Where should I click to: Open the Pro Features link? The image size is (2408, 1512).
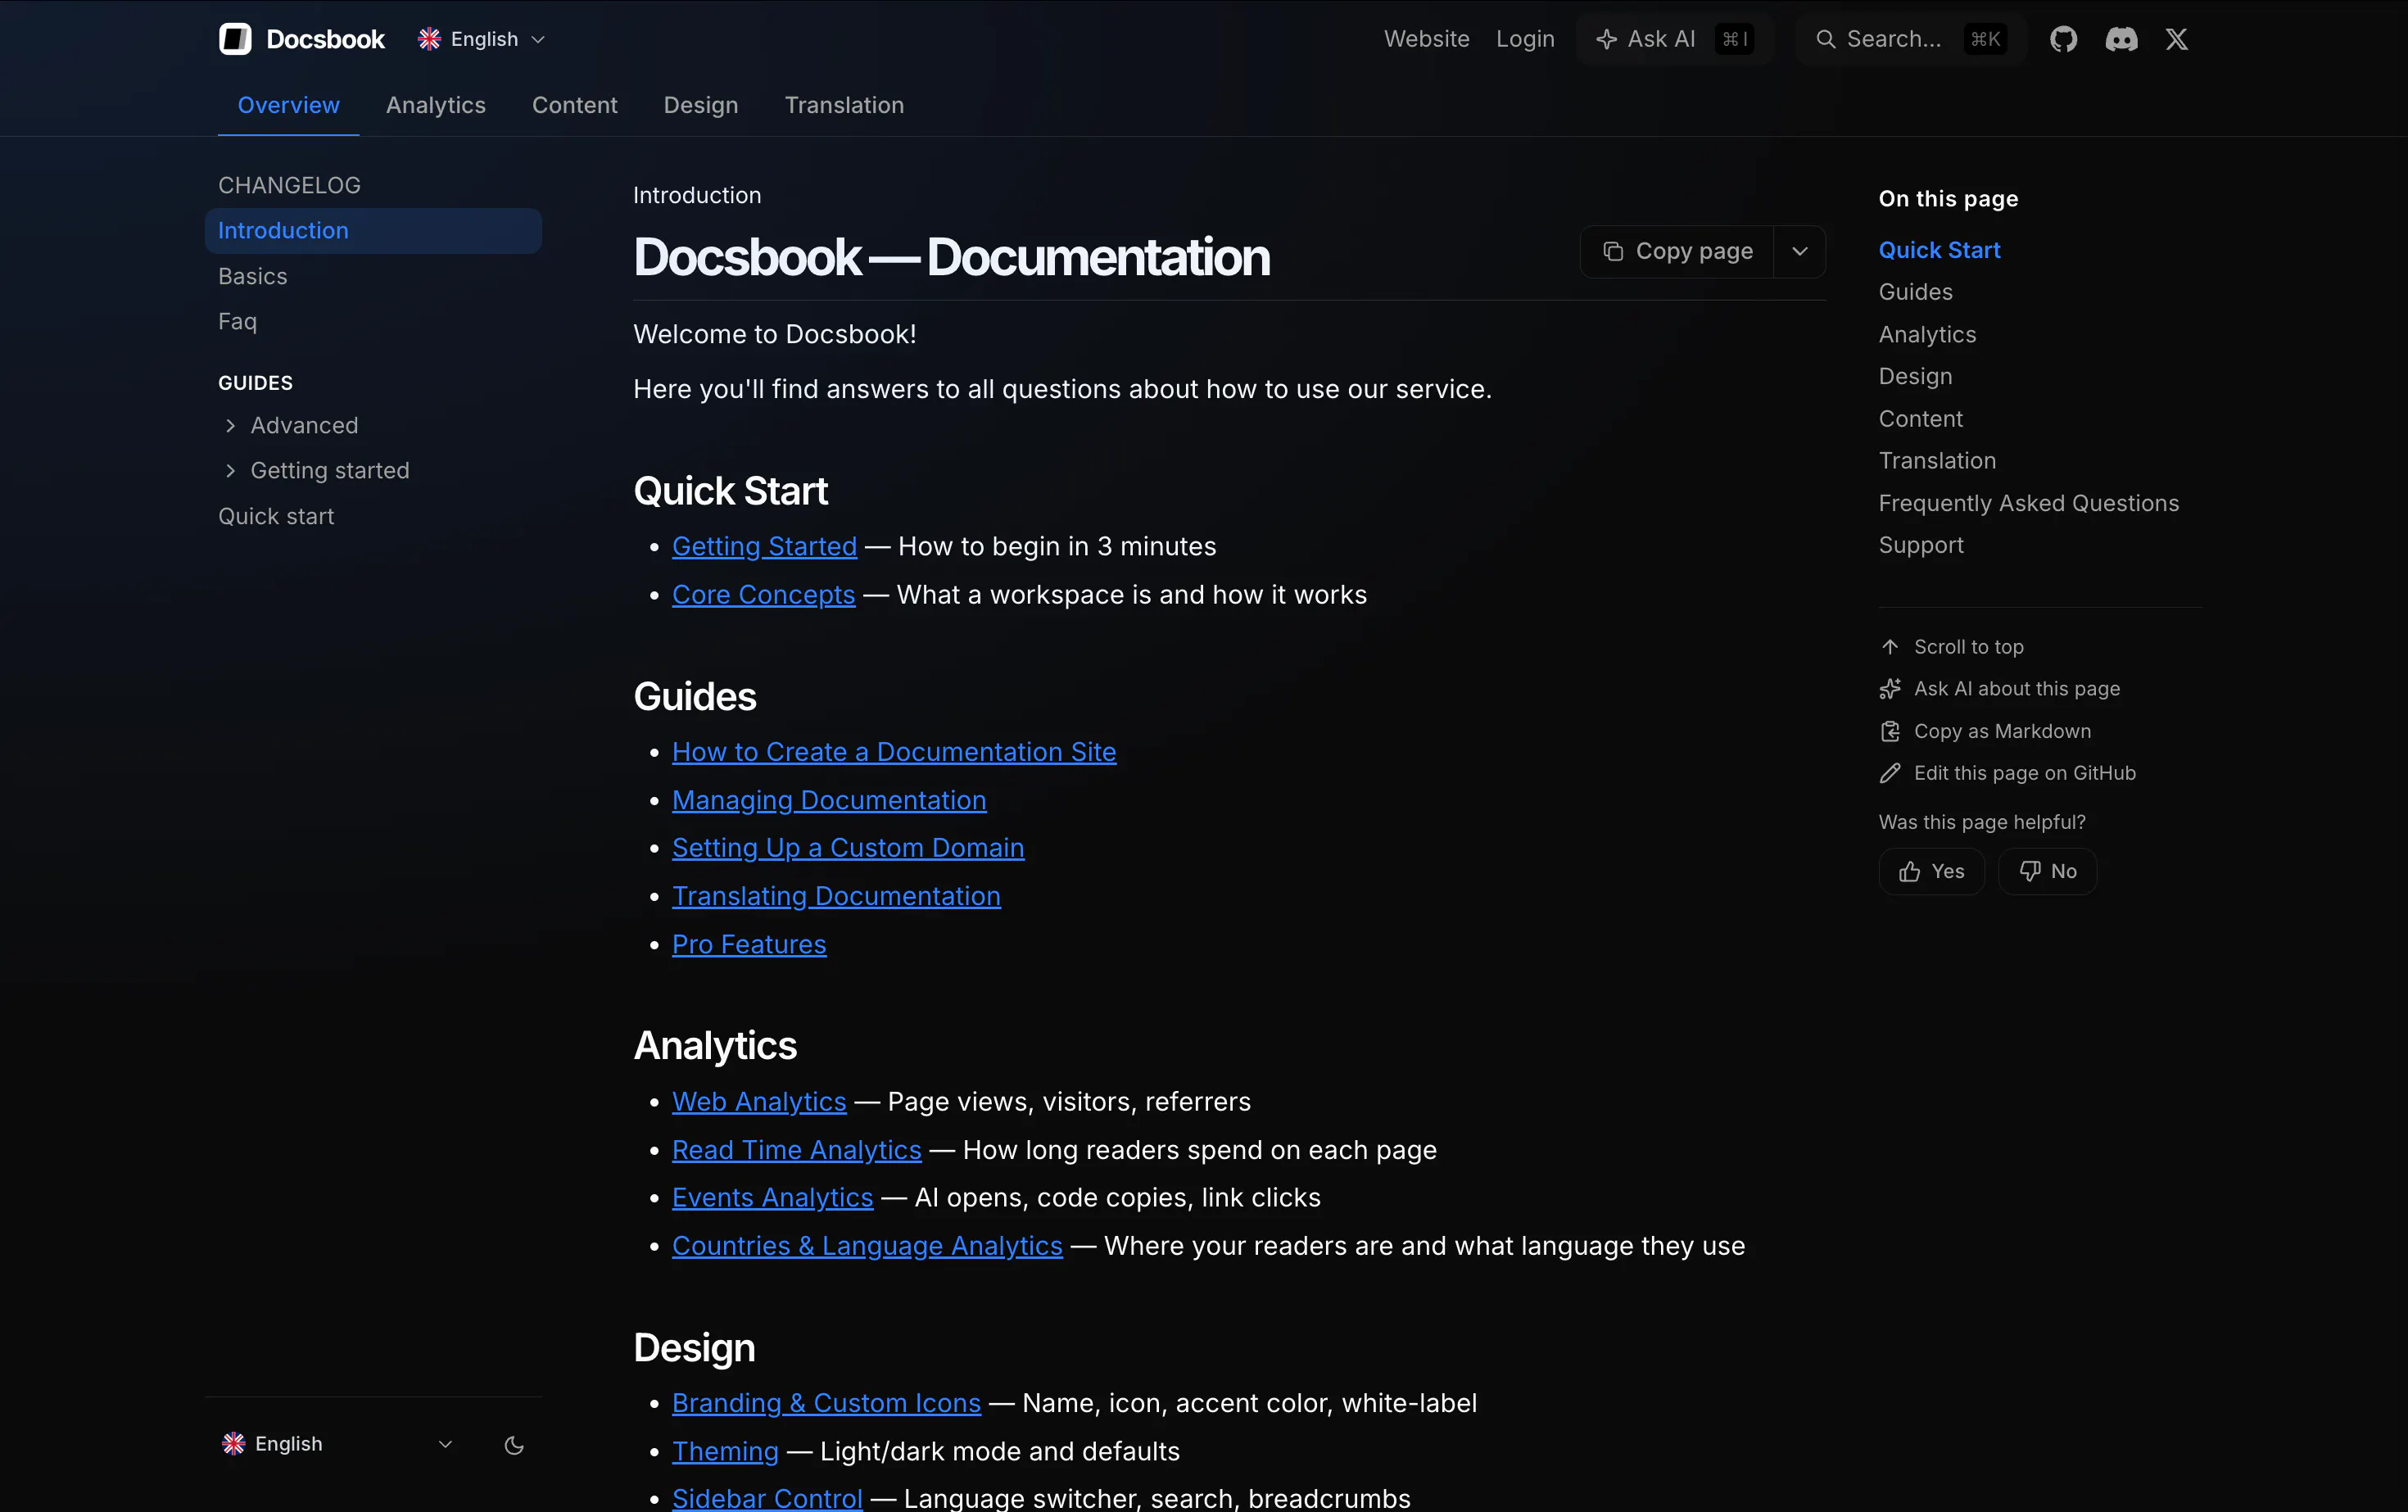tap(749, 944)
